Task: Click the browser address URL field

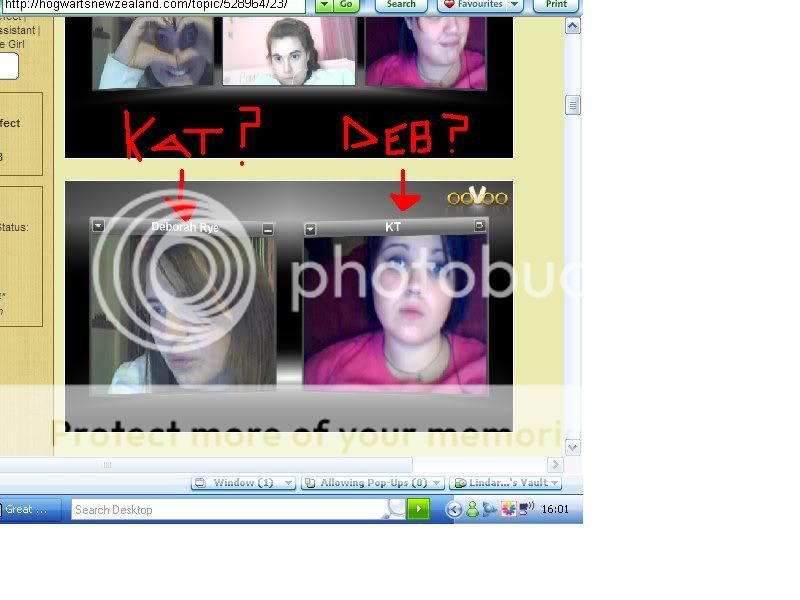Action: coord(152,5)
